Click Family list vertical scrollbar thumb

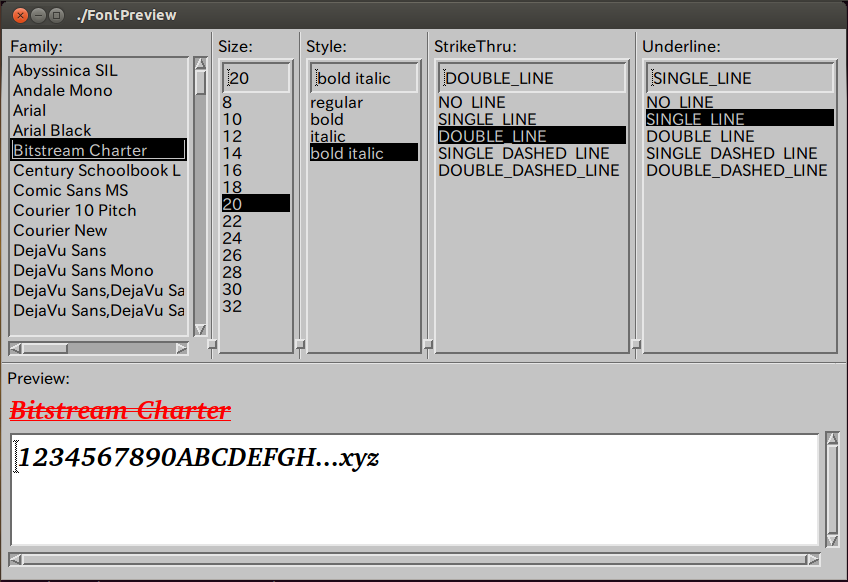200,83
